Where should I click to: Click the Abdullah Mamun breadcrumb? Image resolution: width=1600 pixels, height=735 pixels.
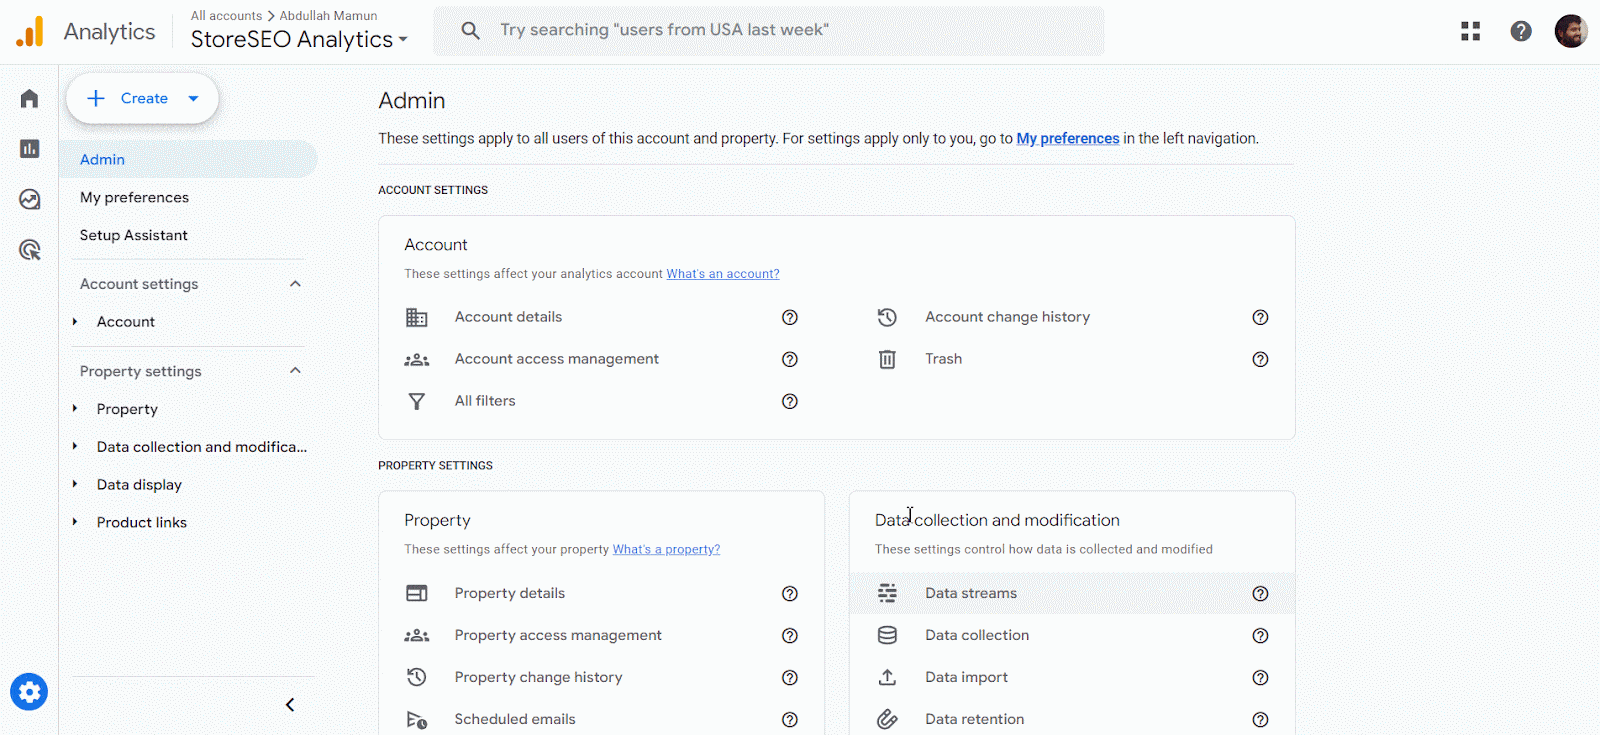[328, 16]
